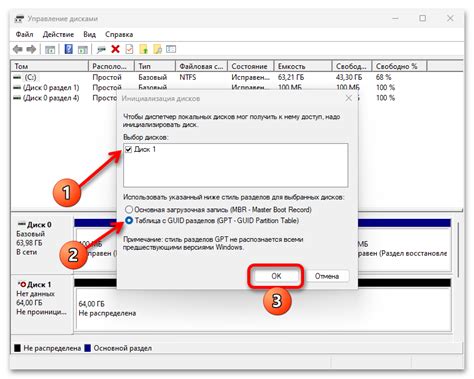Open the Справка menu

click(x=119, y=34)
